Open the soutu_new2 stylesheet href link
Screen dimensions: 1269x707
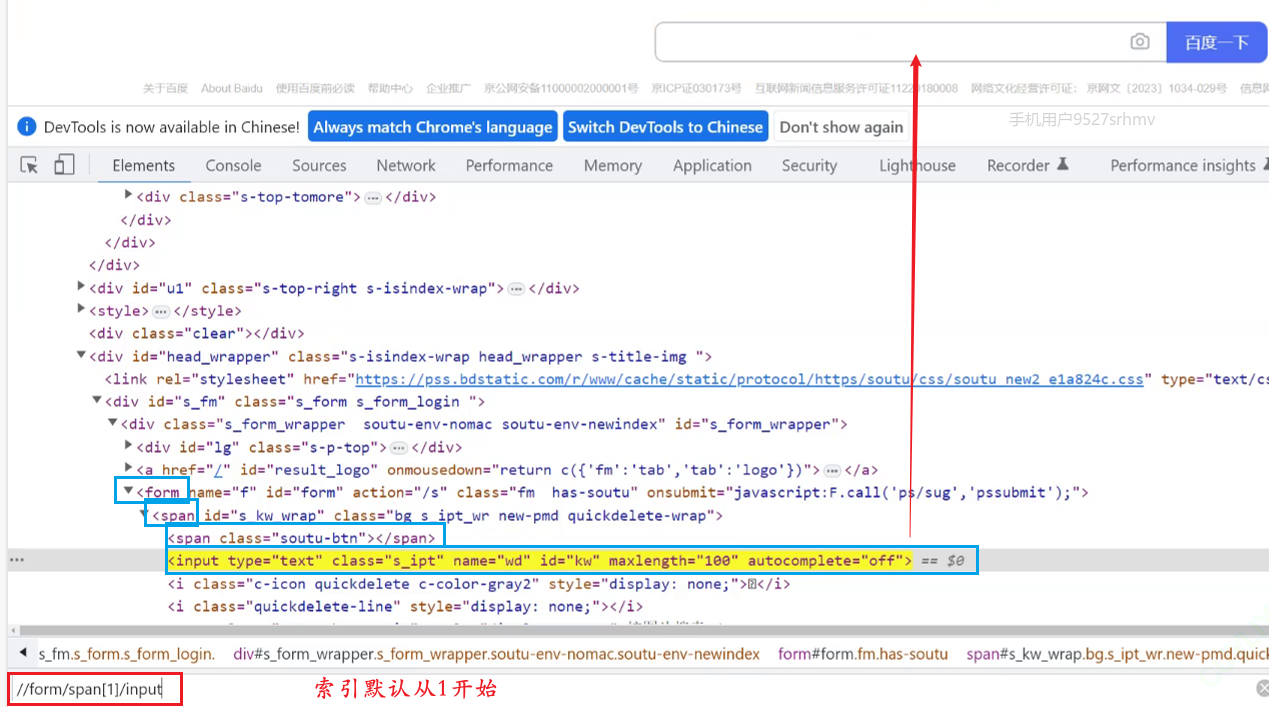coord(749,379)
